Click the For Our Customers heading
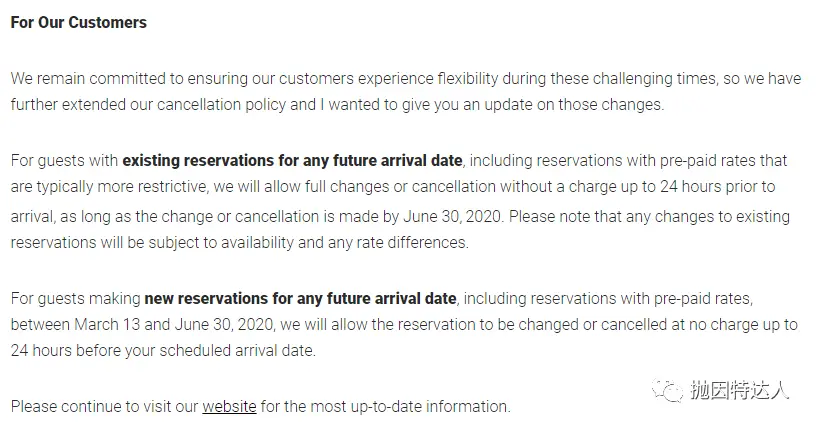 (x=78, y=22)
